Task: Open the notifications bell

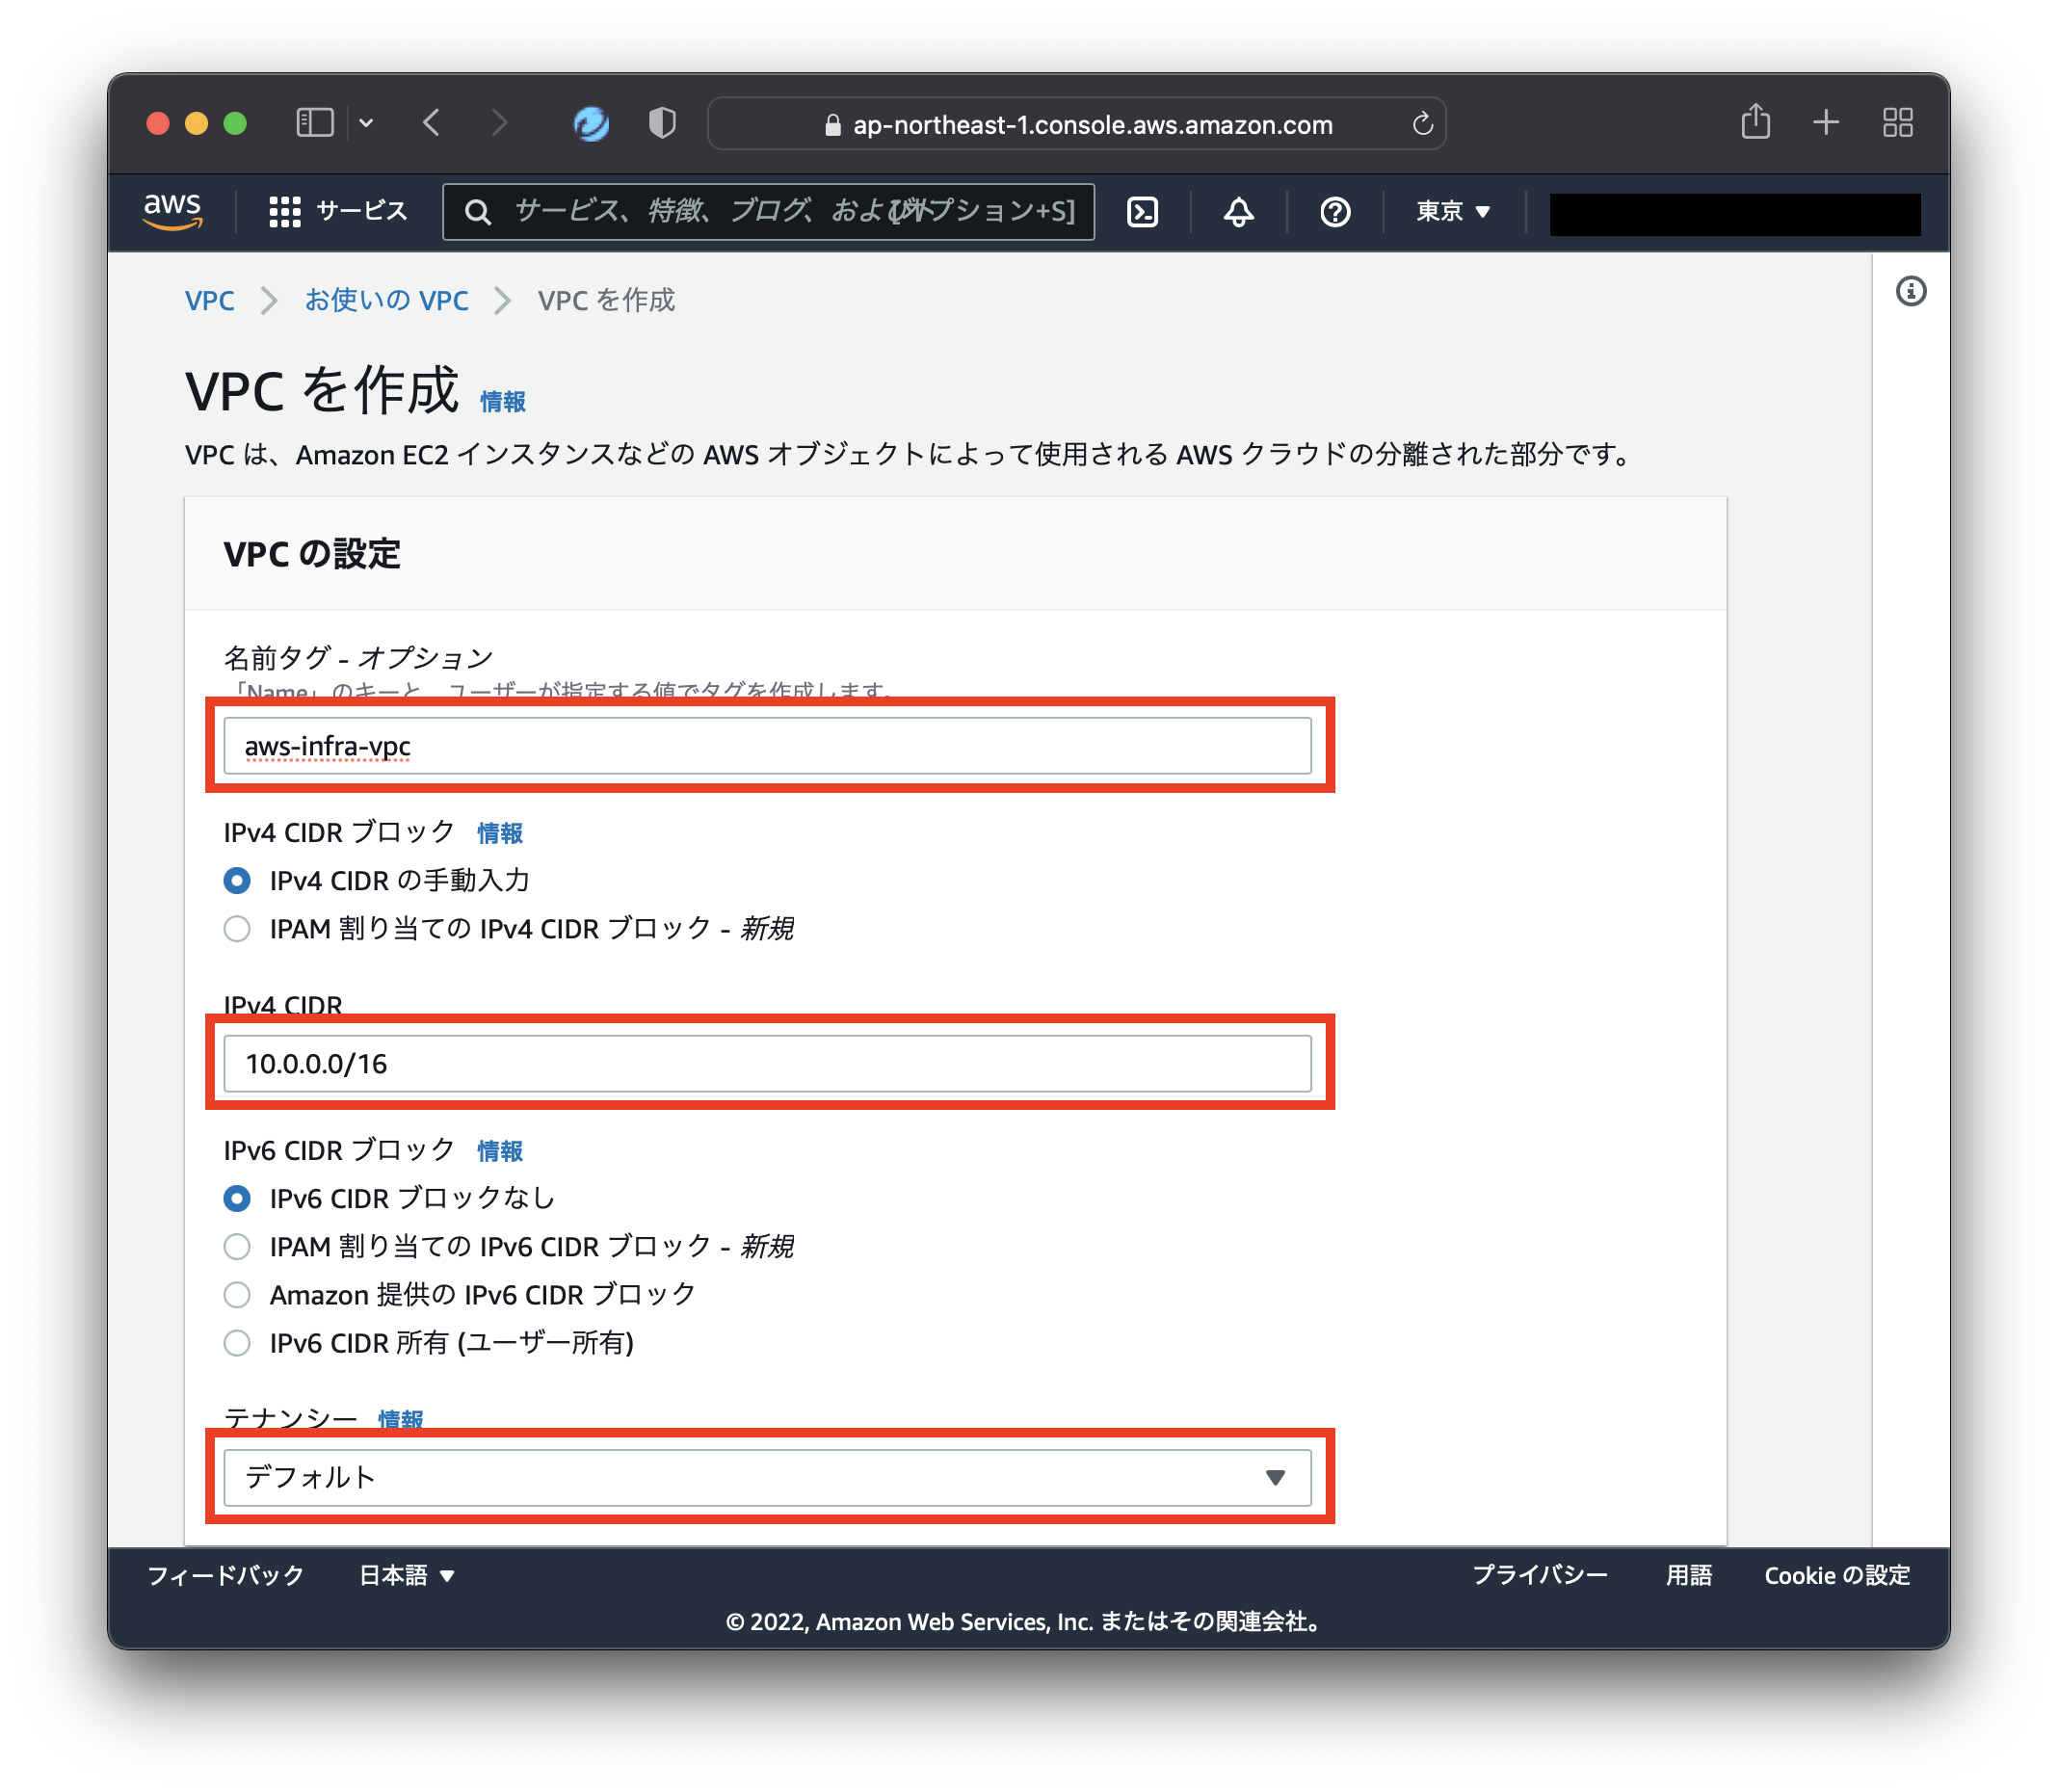Action: [x=1238, y=211]
